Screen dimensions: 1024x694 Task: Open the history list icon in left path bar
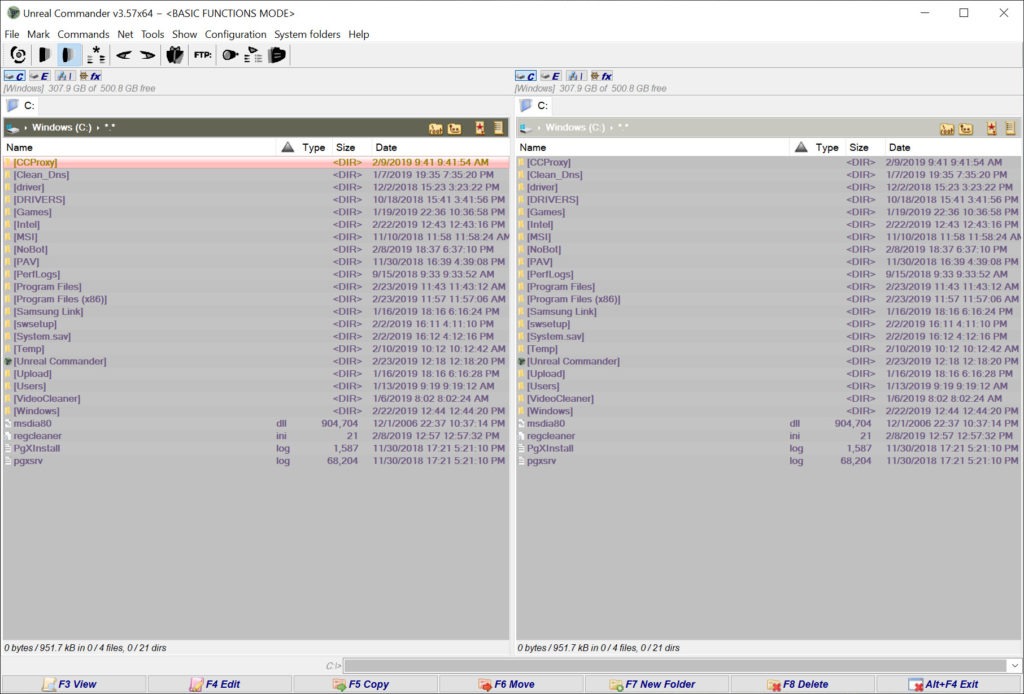pyautogui.click(x=499, y=128)
